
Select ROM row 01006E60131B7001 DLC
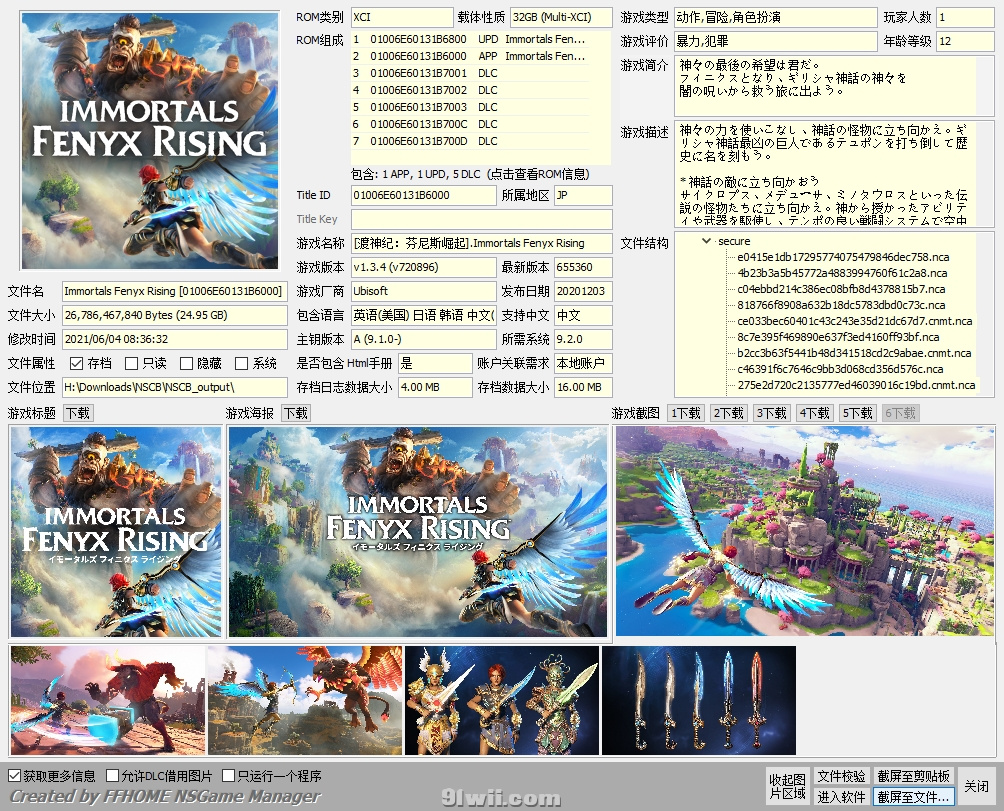(471, 73)
